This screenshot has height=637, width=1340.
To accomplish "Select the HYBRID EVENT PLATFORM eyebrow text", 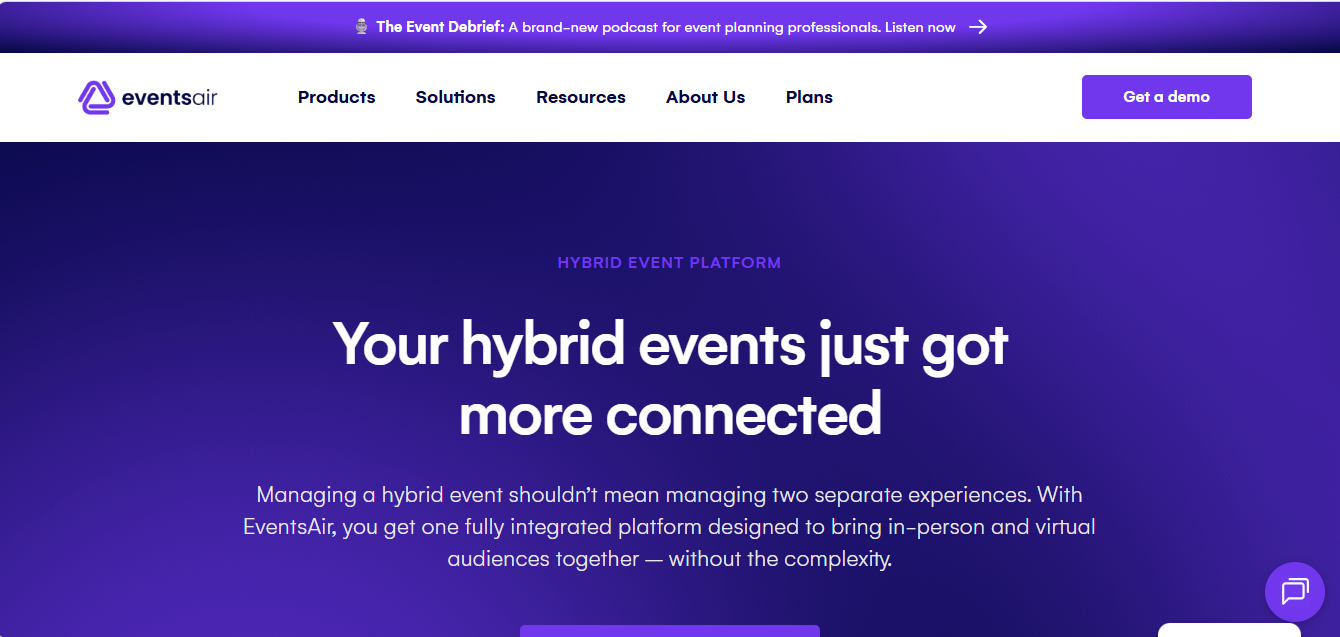I will (669, 262).
